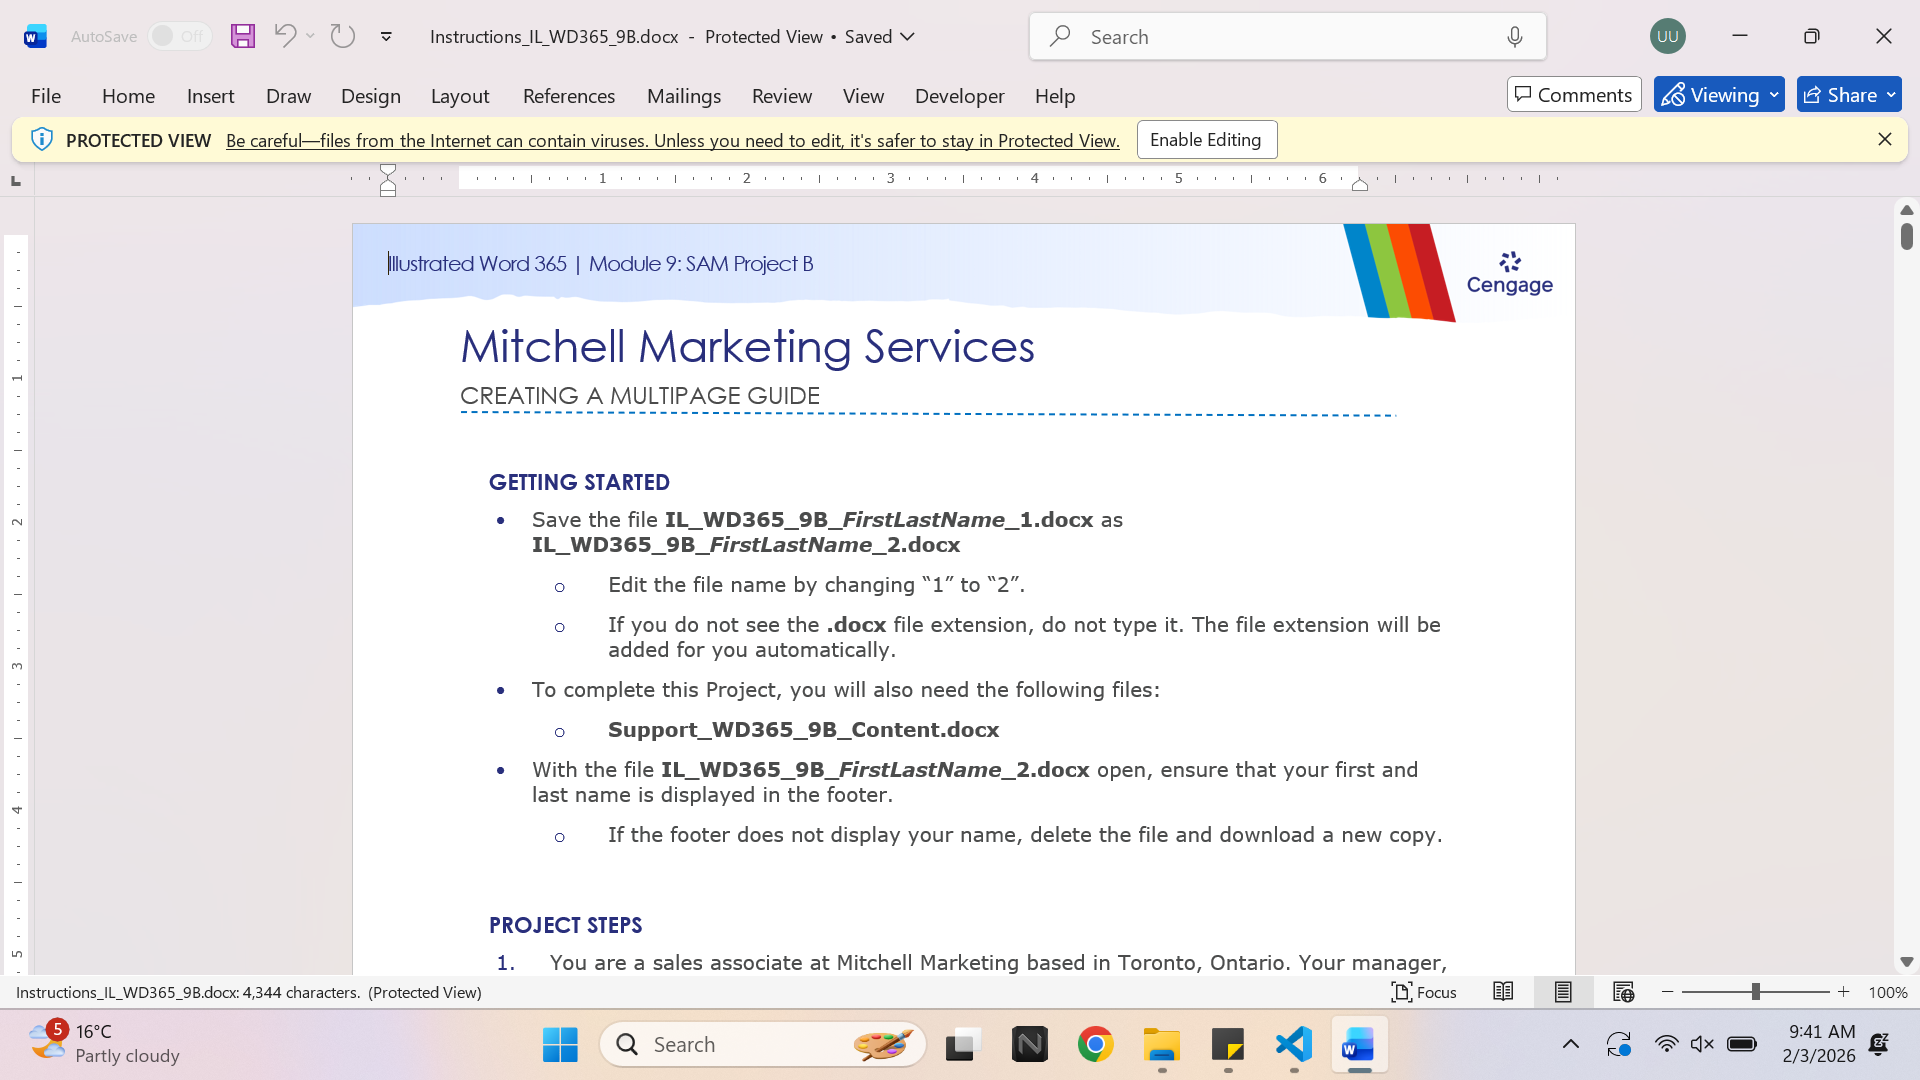Expand the Share dropdown arrow
This screenshot has width=1920, height=1080.
(1891, 94)
